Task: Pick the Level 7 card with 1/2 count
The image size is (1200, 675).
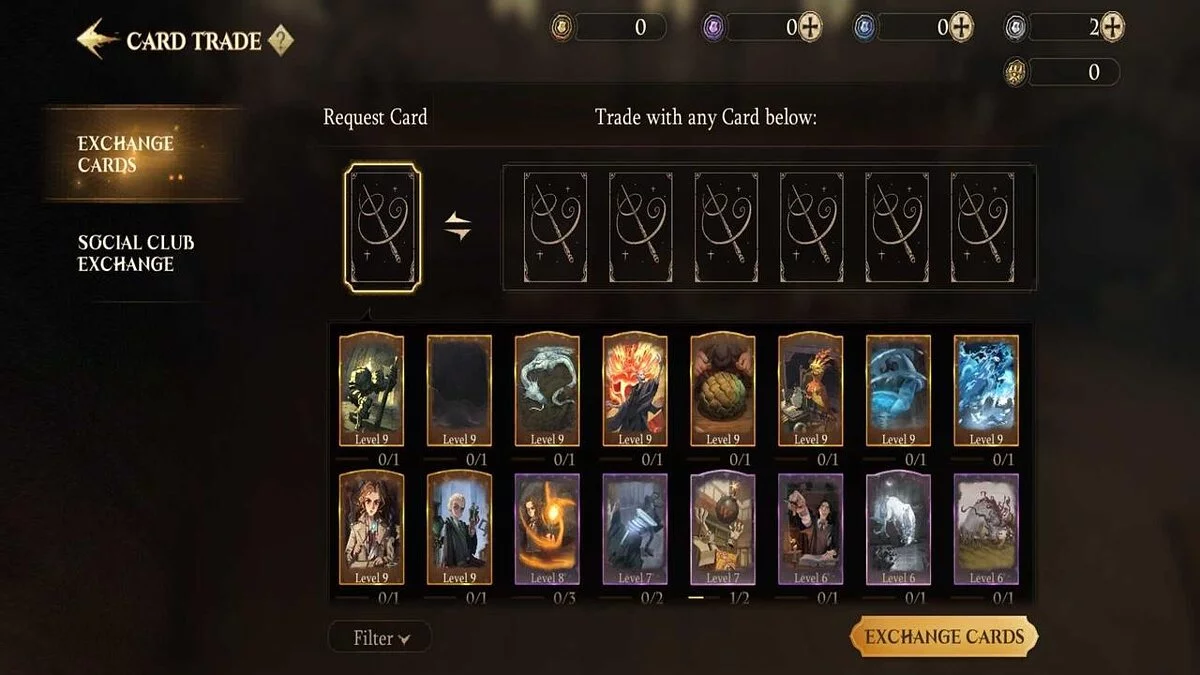Action: pyautogui.click(x=723, y=529)
